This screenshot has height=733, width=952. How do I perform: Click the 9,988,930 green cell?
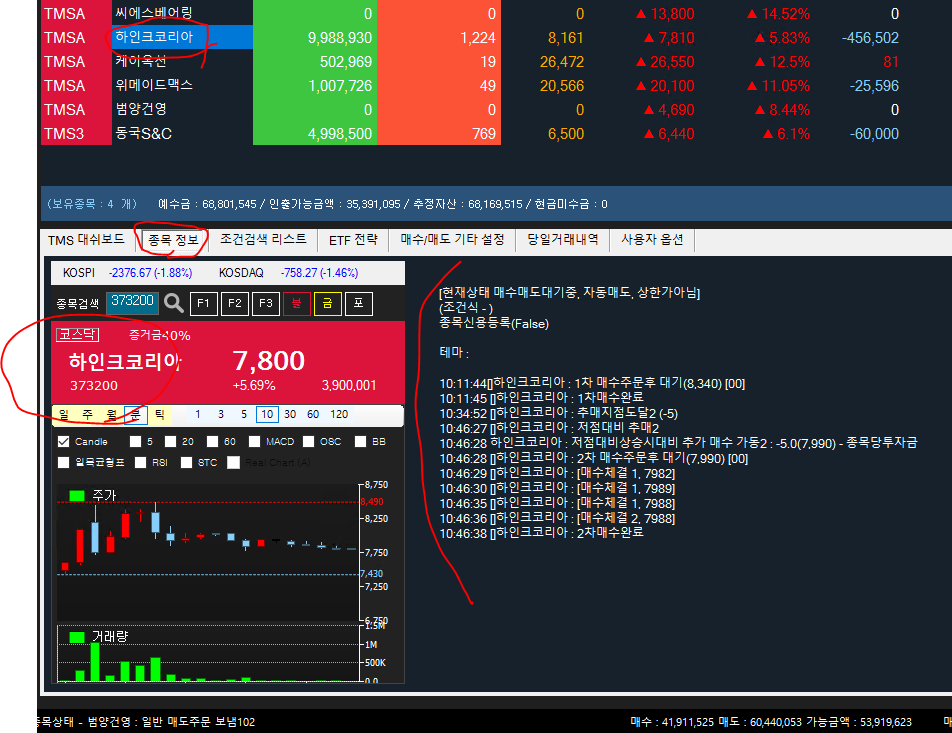pos(315,38)
